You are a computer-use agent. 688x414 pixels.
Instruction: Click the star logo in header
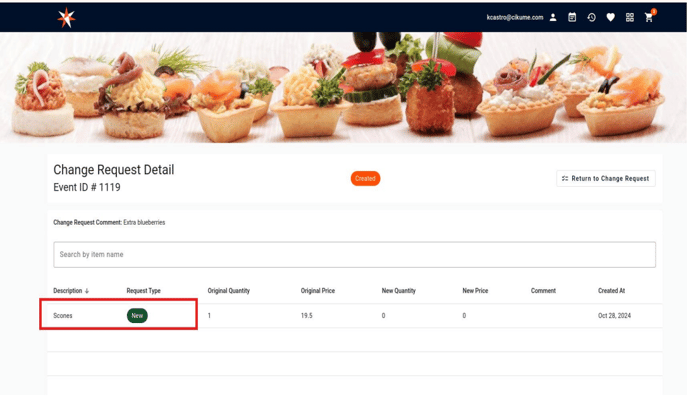tap(66, 18)
